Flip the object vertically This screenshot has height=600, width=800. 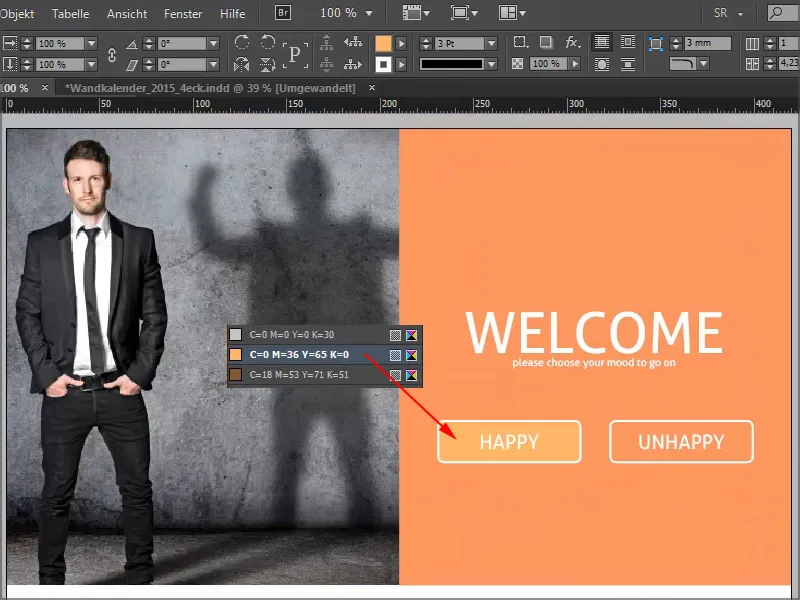pyautogui.click(x=267, y=64)
